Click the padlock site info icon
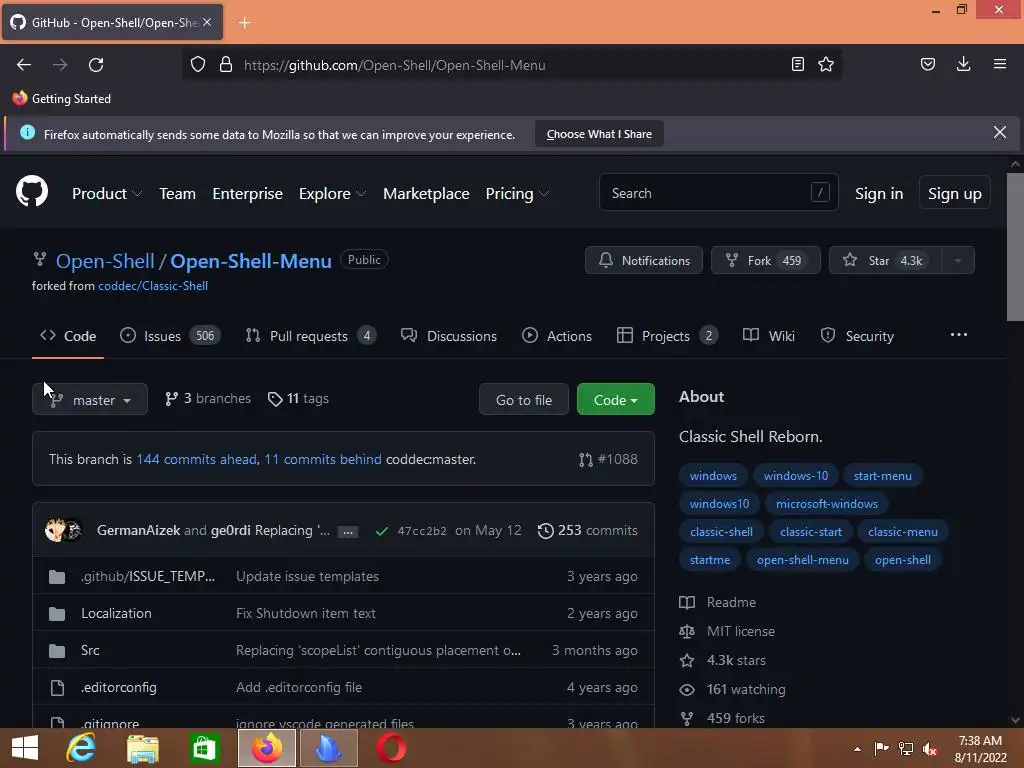 click(x=226, y=65)
